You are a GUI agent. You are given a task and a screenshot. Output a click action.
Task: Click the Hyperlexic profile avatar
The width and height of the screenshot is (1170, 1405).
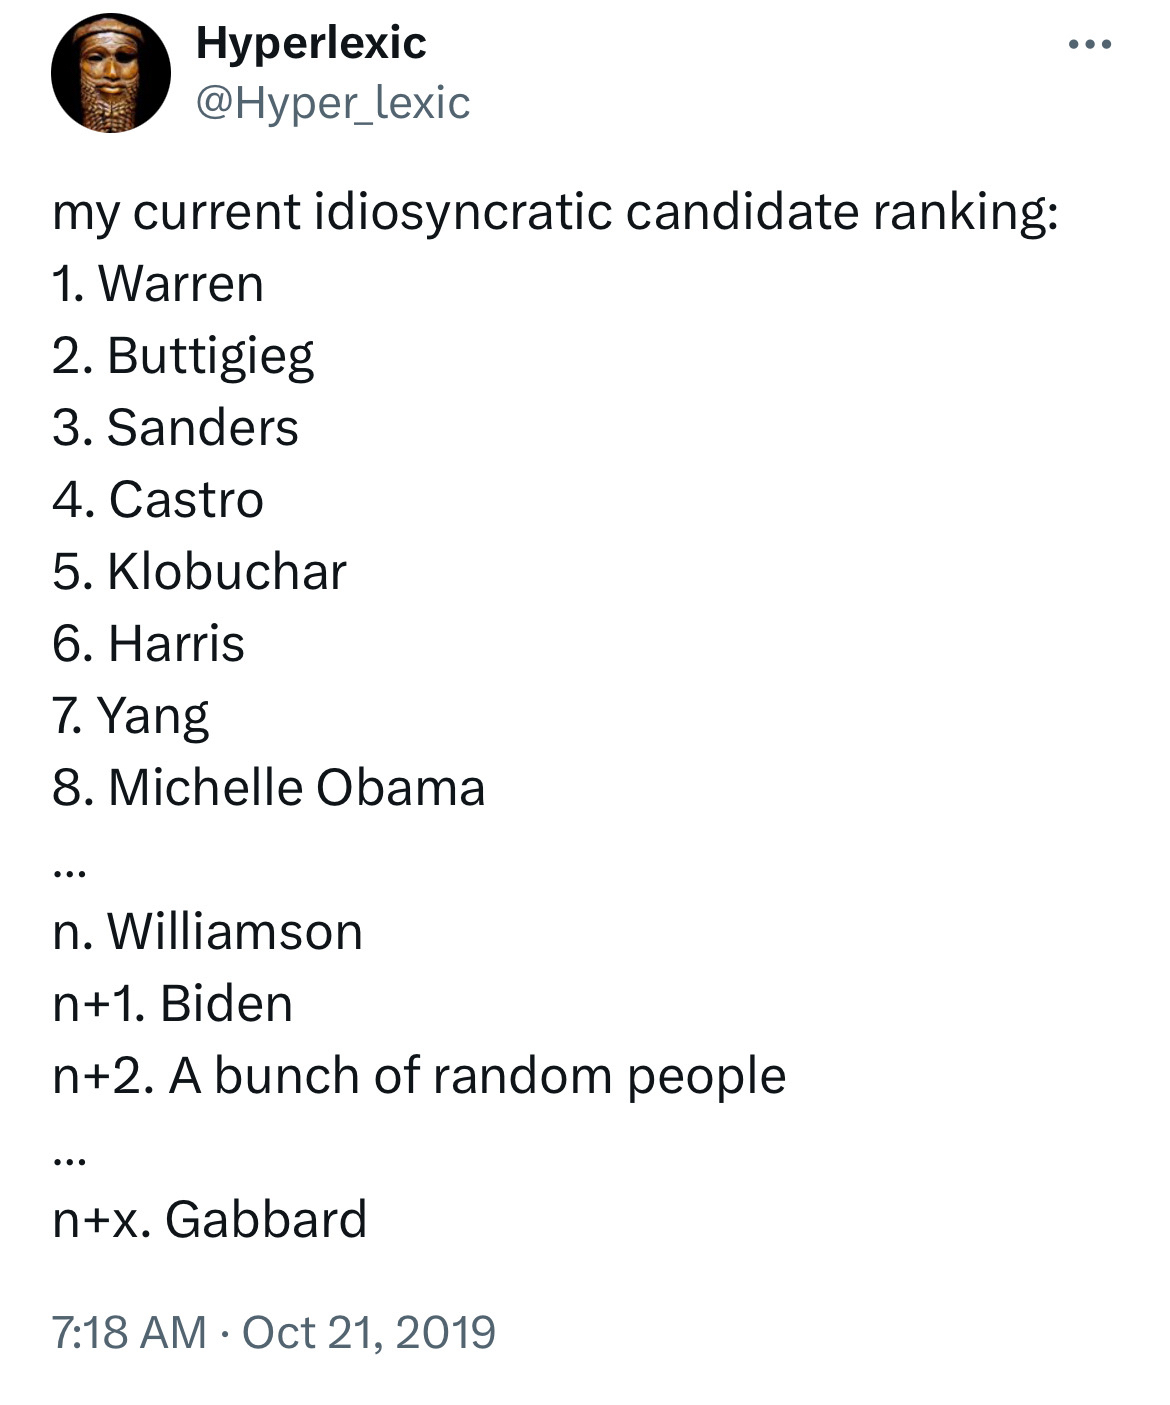pyautogui.click(x=110, y=74)
